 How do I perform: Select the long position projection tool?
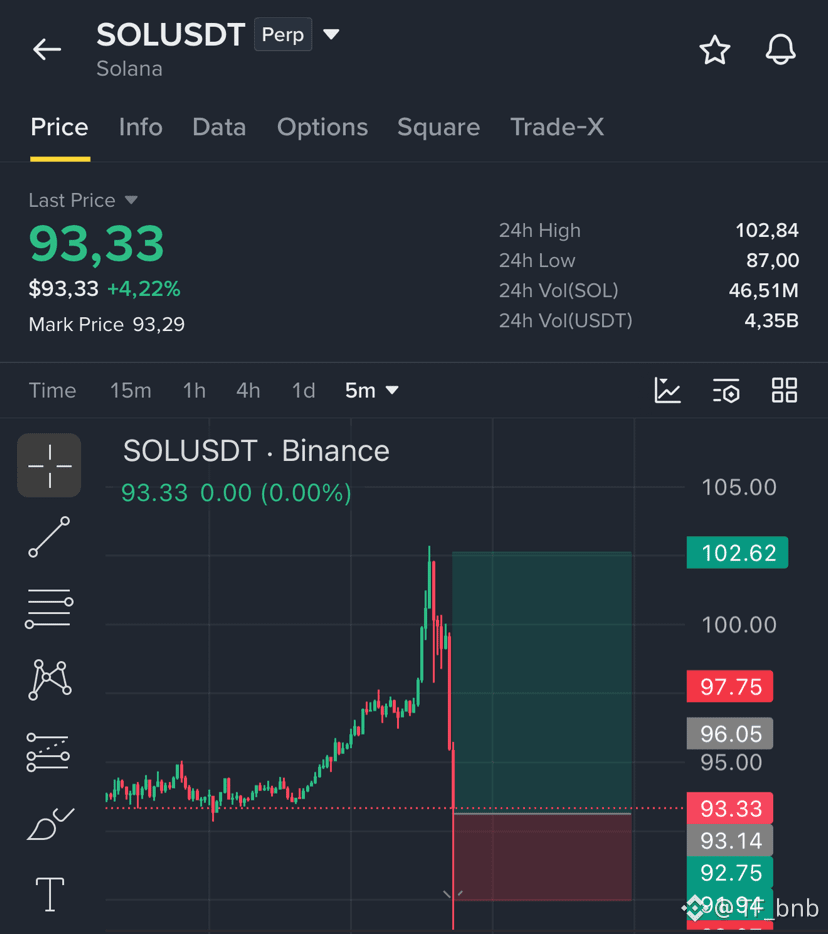point(48,752)
